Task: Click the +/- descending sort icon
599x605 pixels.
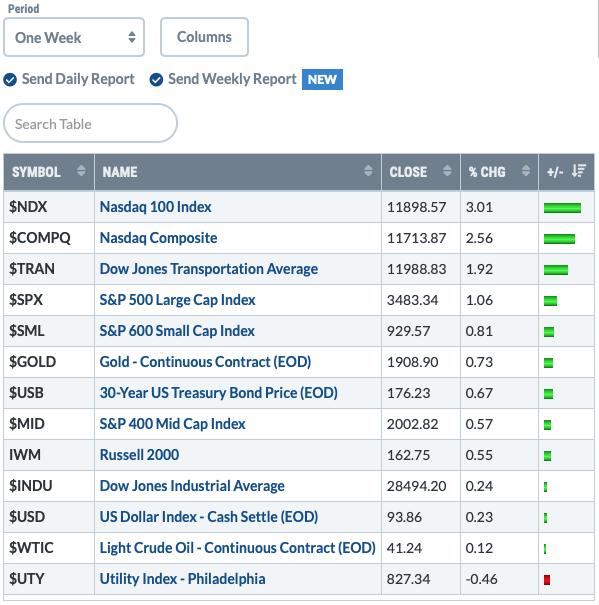Action: pyautogui.click(x=579, y=171)
